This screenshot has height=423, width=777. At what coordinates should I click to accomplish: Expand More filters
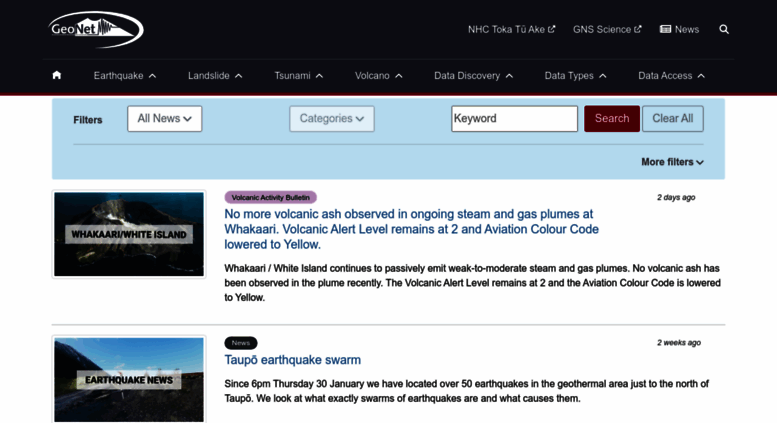(x=672, y=162)
